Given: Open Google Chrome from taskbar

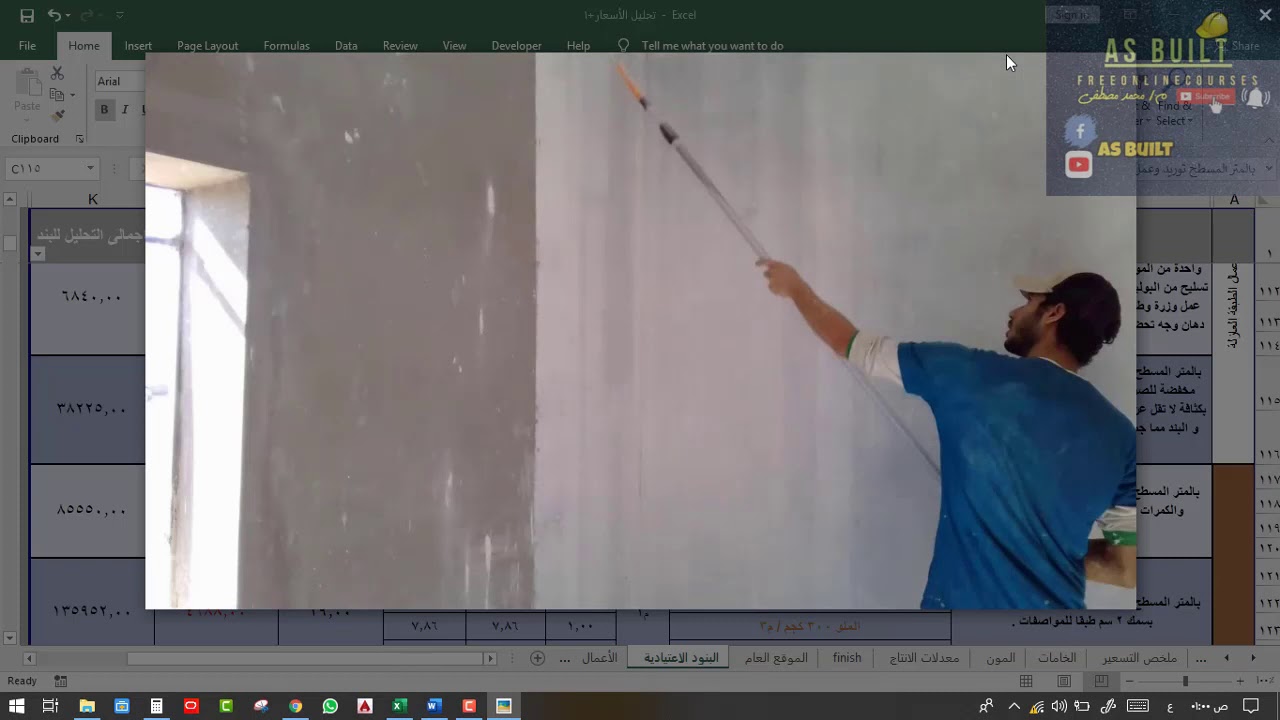Looking at the screenshot, I should point(295,706).
